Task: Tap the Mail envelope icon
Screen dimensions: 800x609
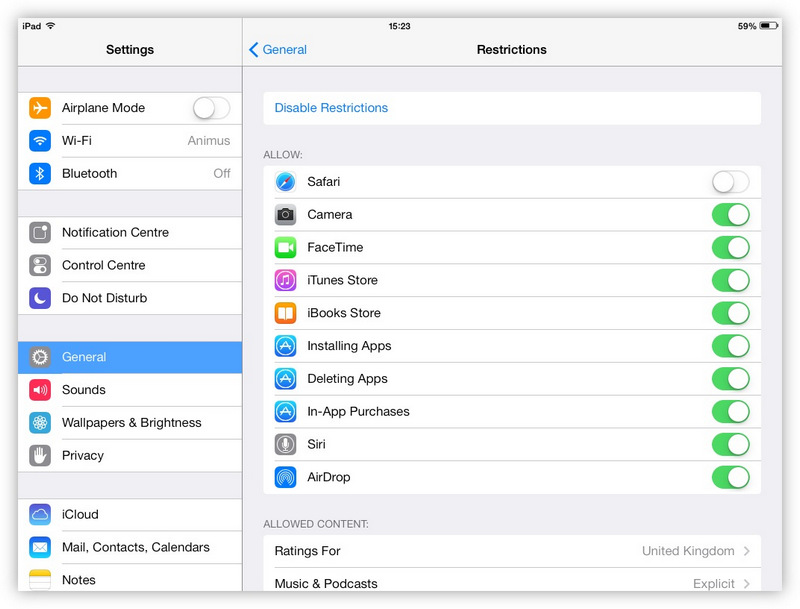Action: click(x=40, y=547)
